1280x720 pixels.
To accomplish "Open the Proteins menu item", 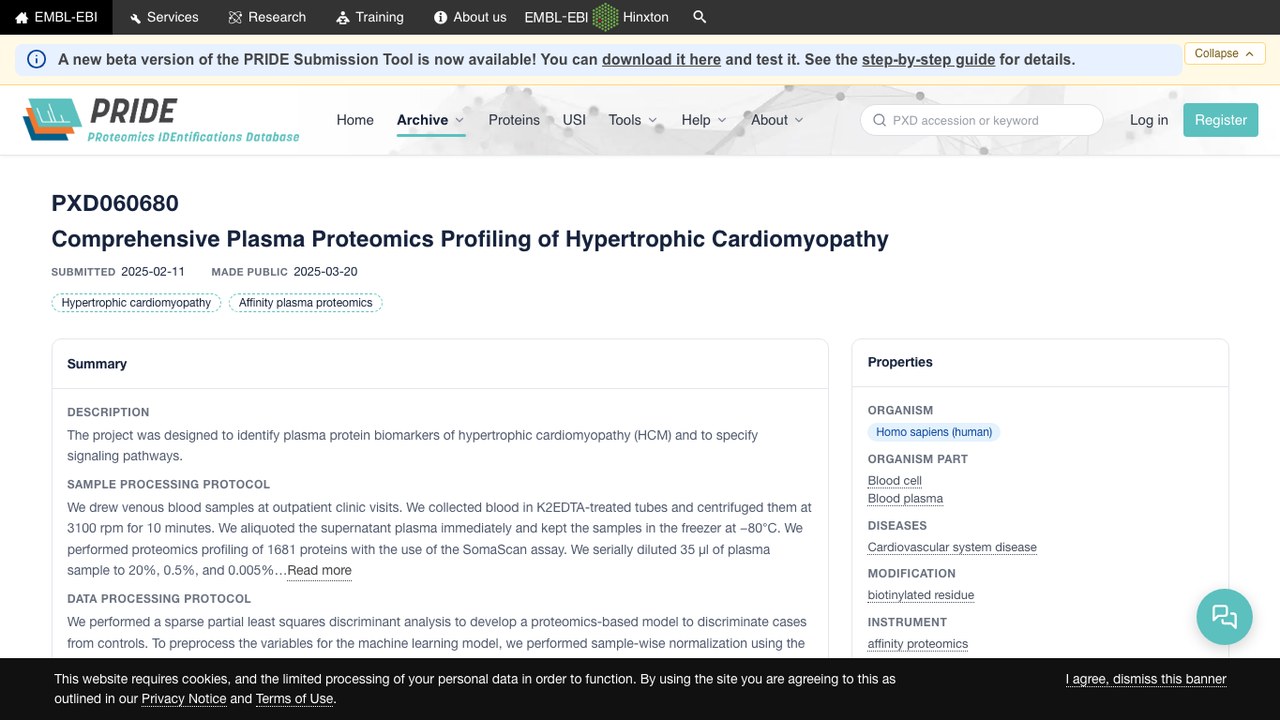I will (514, 120).
